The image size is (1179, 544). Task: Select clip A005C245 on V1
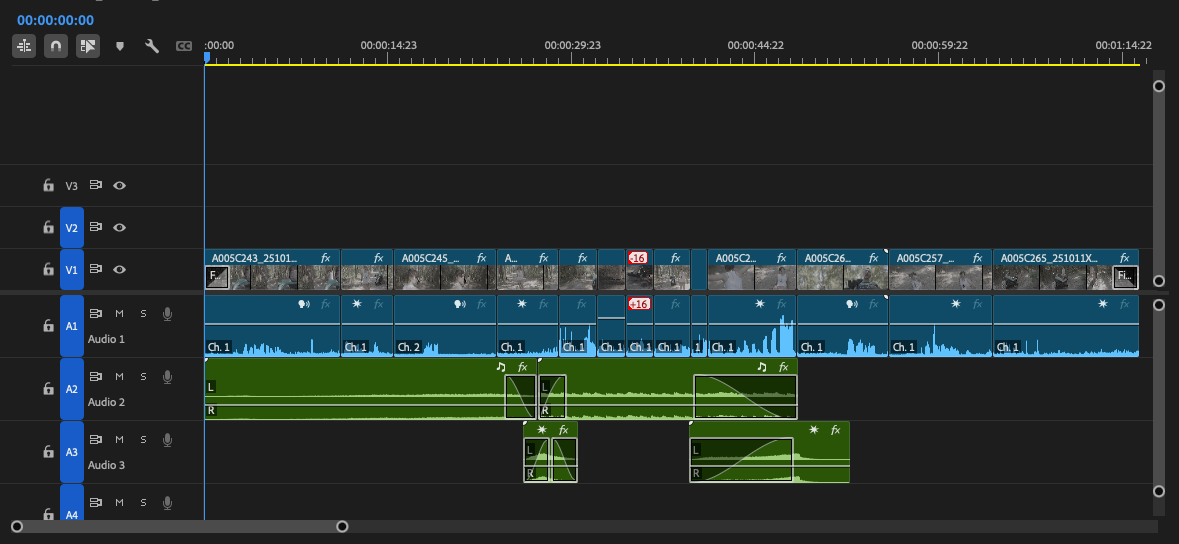[x=444, y=269]
